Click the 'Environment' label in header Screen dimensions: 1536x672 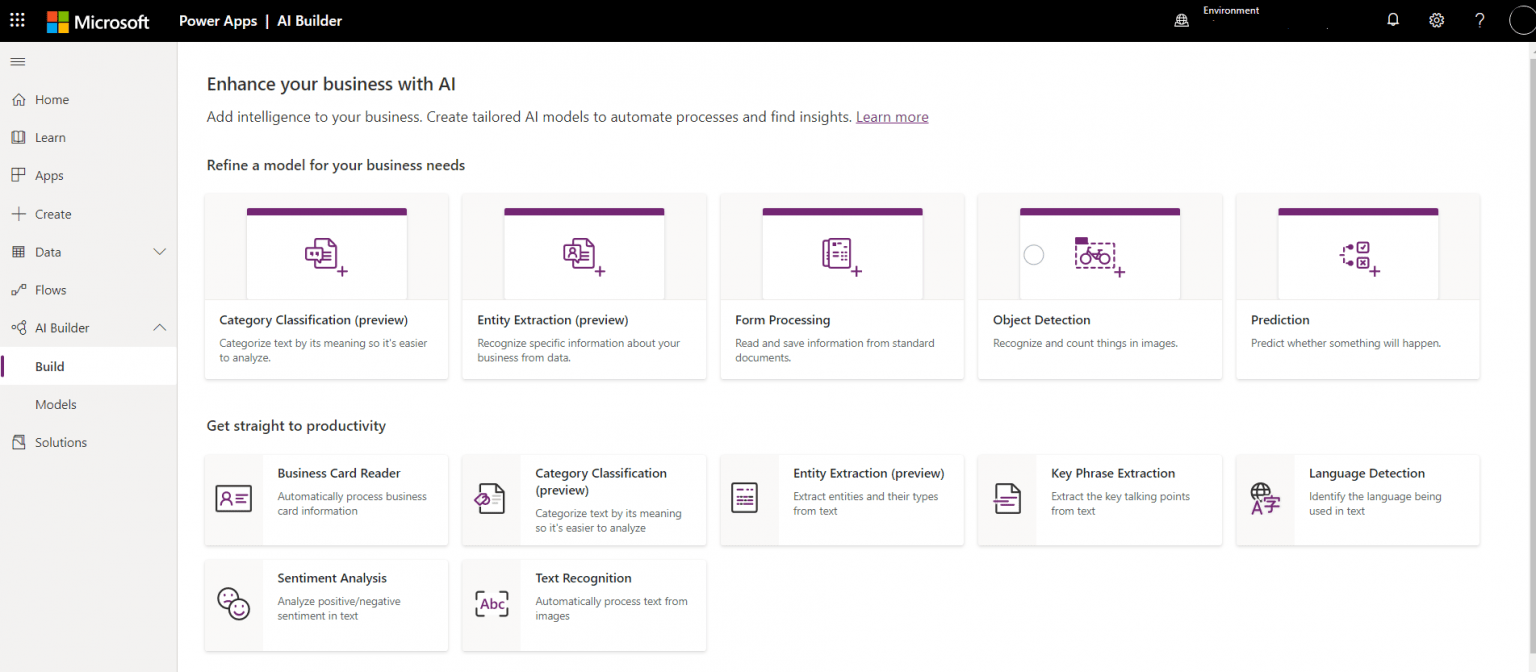coord(1231,11)
